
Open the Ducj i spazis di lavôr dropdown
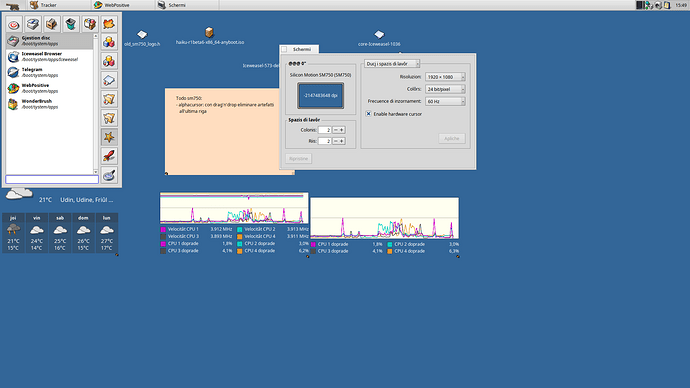tap(392, 64)
